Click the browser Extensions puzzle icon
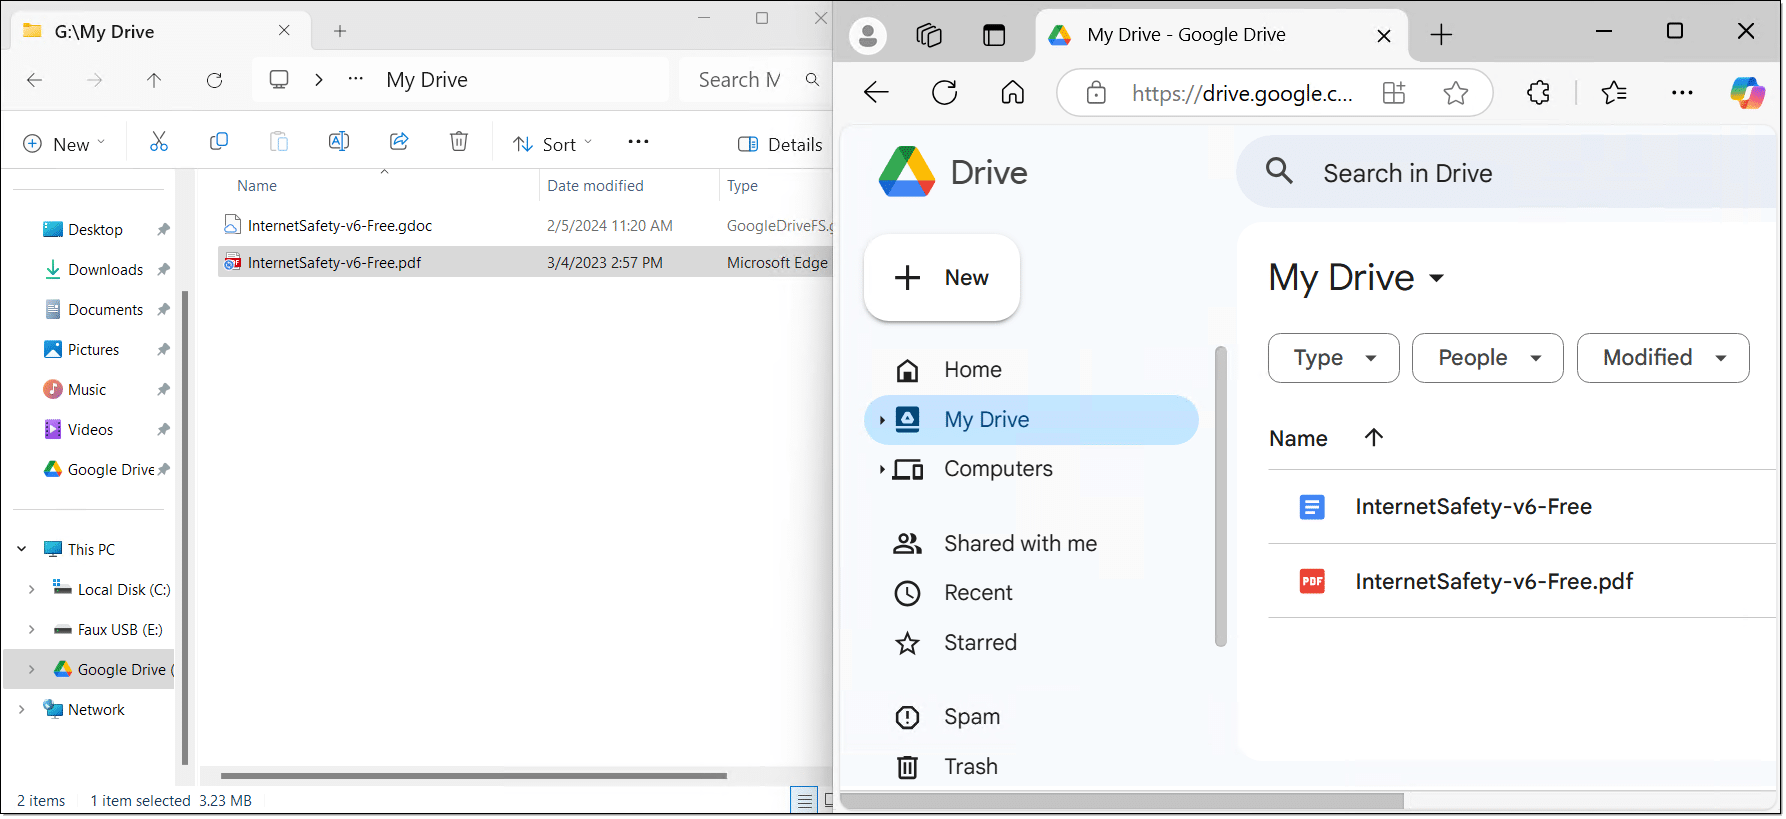This screenshot has width=1786, height=819. point(1538,93)
